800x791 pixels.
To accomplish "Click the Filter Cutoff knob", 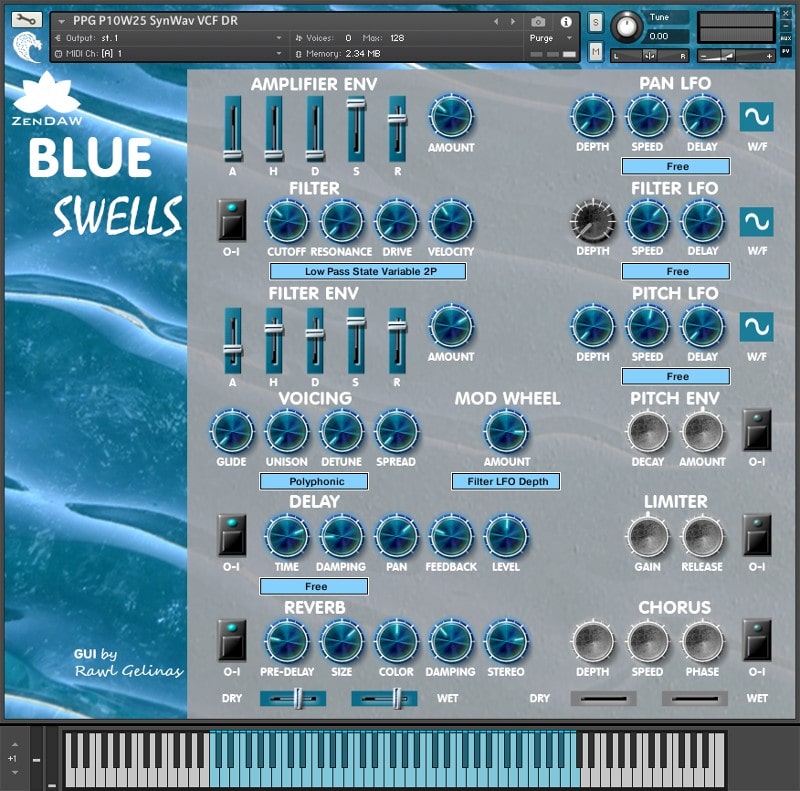I will tap(287, 221).
